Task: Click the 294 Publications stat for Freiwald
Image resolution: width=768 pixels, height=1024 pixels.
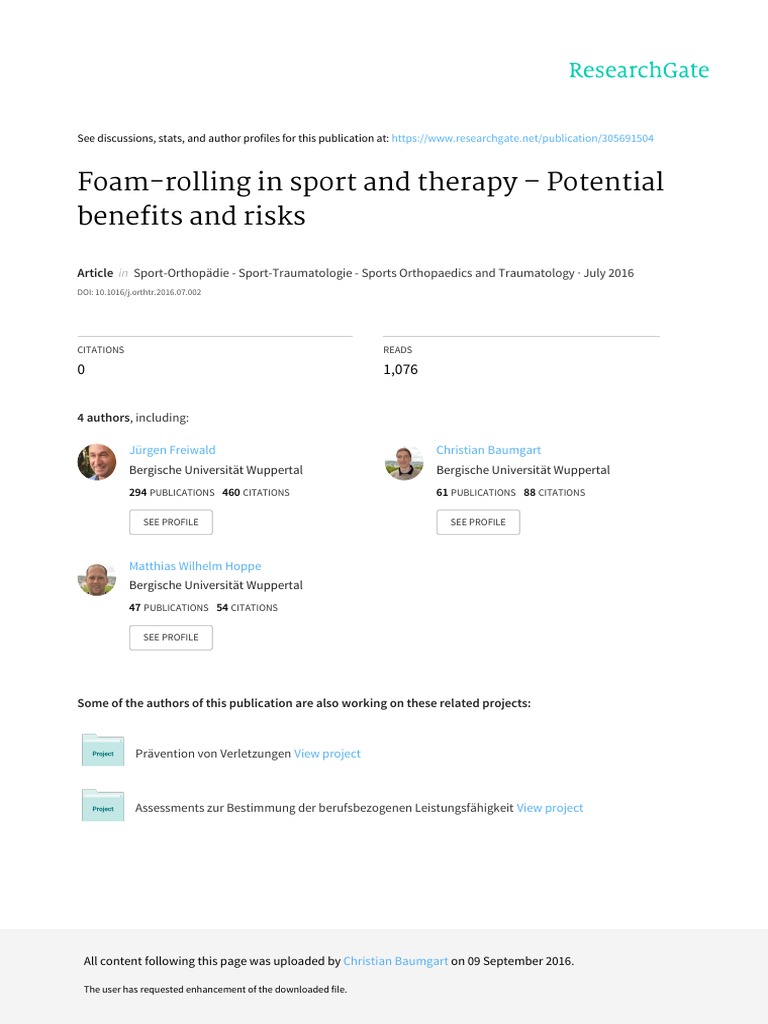Action: click(172, 492)
